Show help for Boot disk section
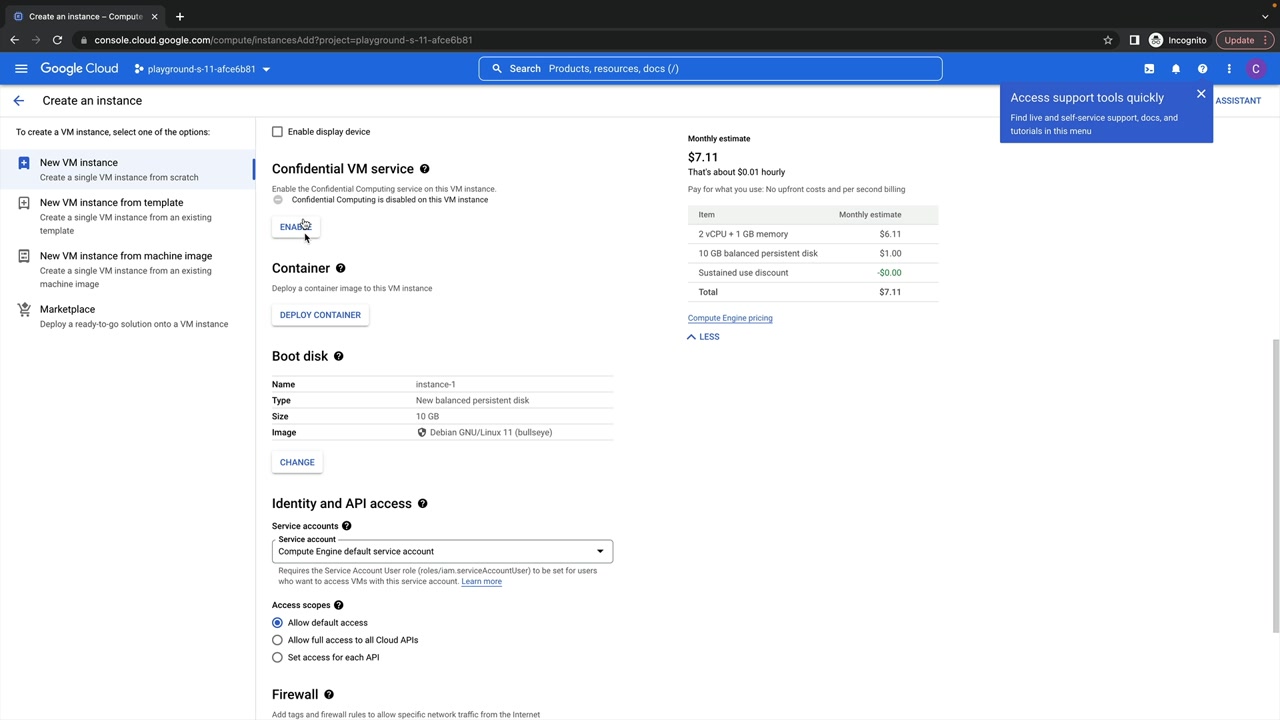Viewport: 1280px width, 720px height. (338, 356)
